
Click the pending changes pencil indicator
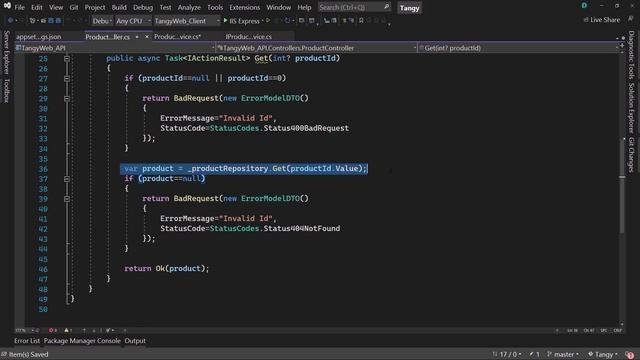coord(534,354)
